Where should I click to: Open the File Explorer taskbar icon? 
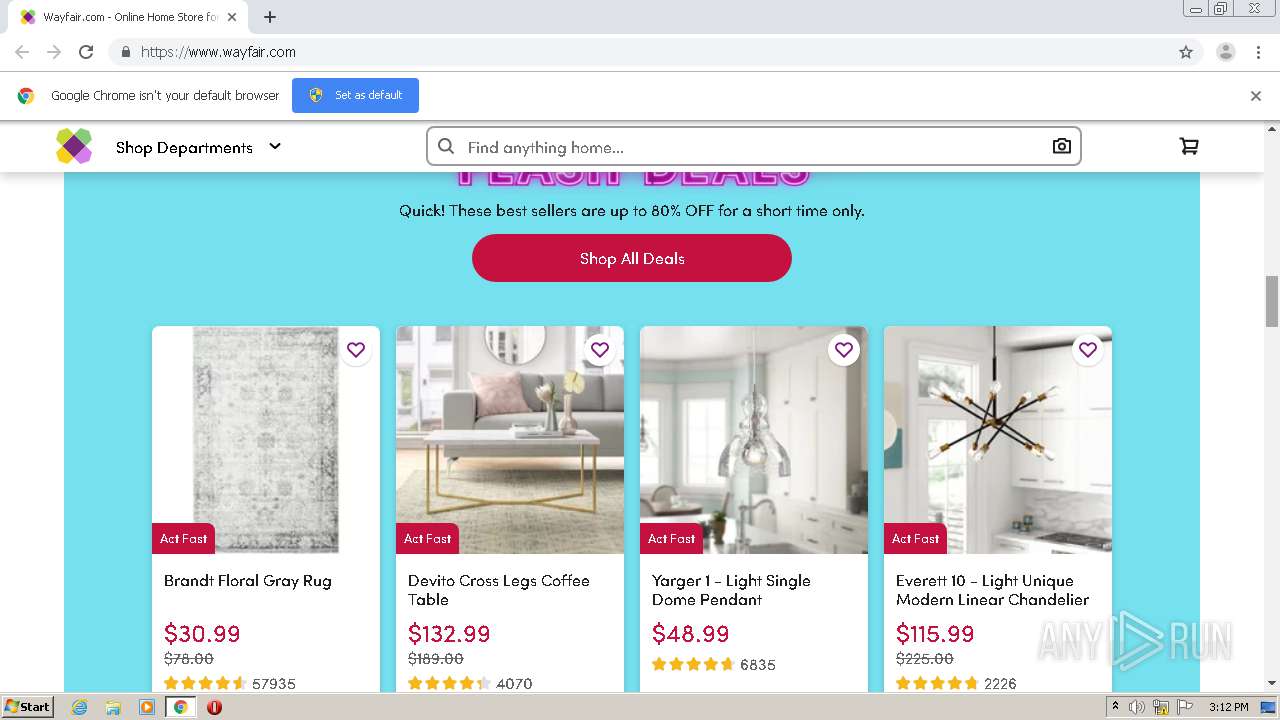pos(113,707)
